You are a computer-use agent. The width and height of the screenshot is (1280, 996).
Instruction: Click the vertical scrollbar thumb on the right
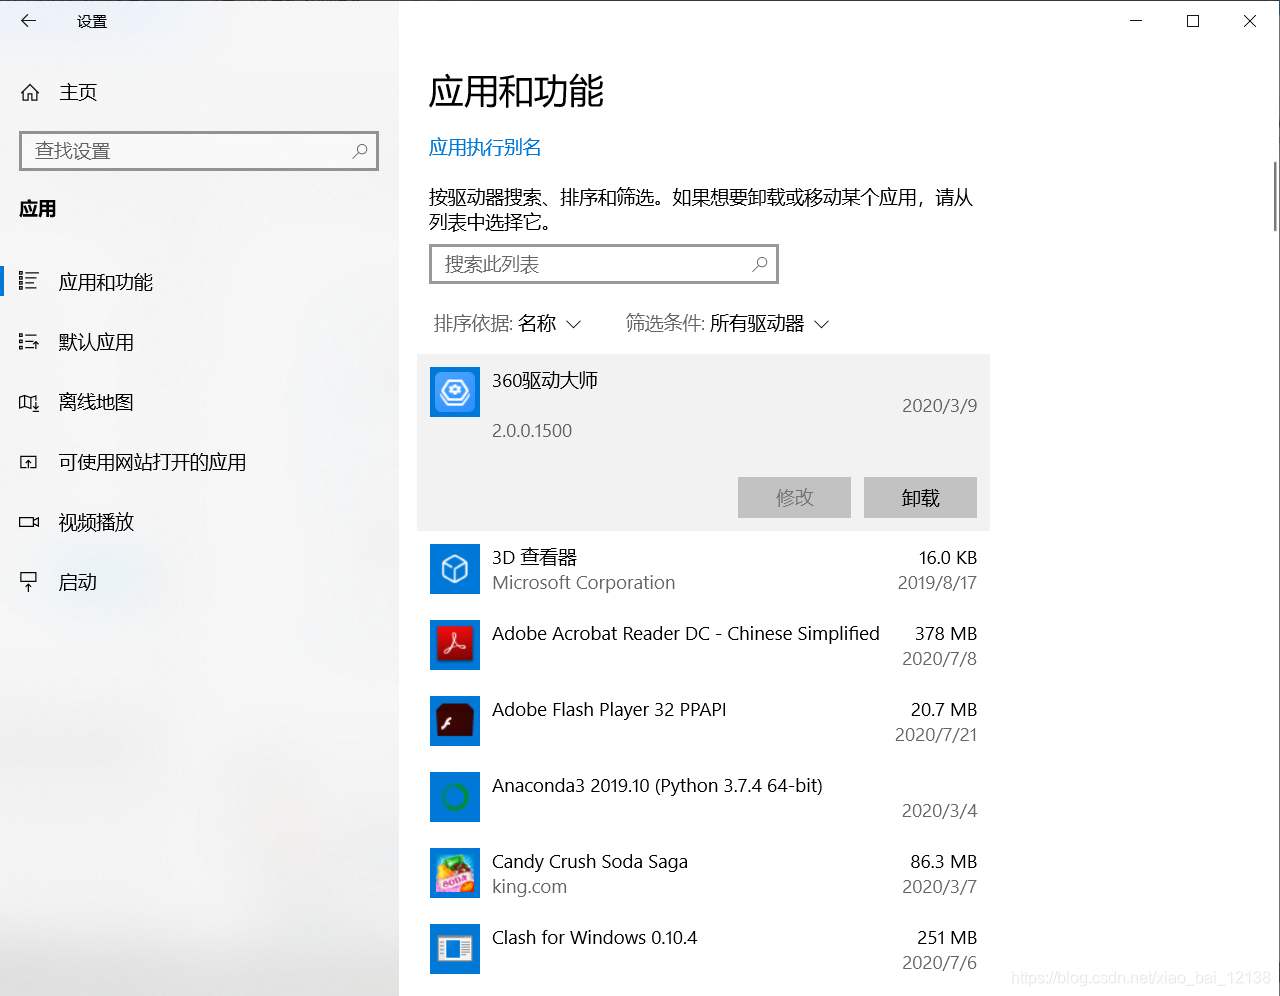click(x=1275, y=195)
